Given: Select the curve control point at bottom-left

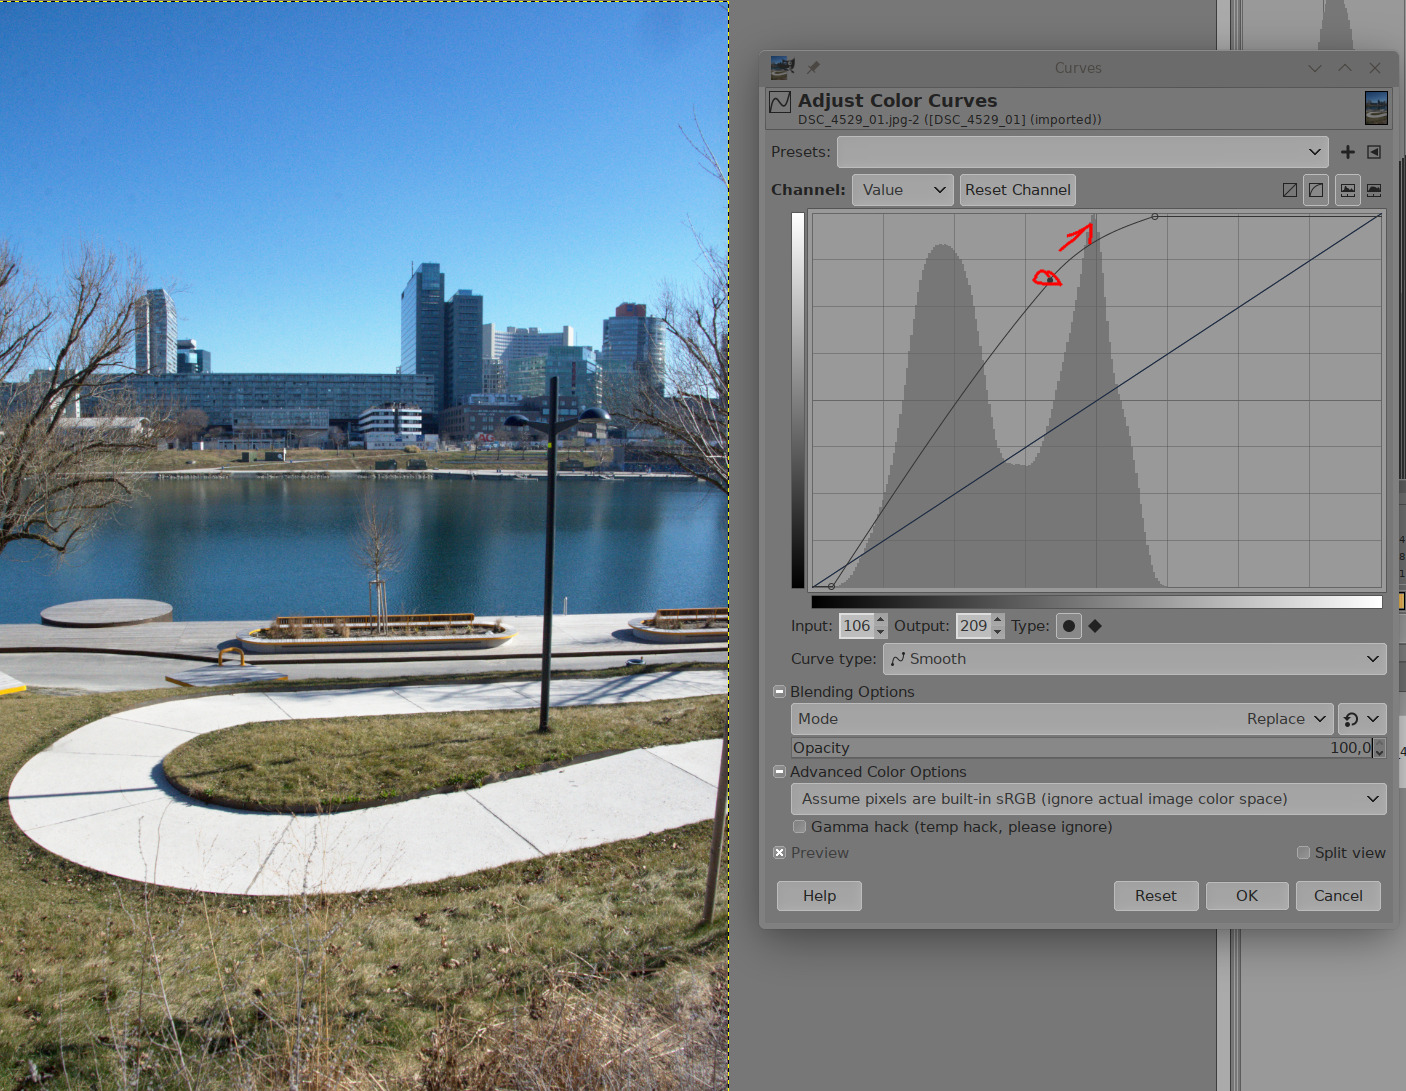Looking at the screenshot, I should pyautogui.click(x=831, y=586).
